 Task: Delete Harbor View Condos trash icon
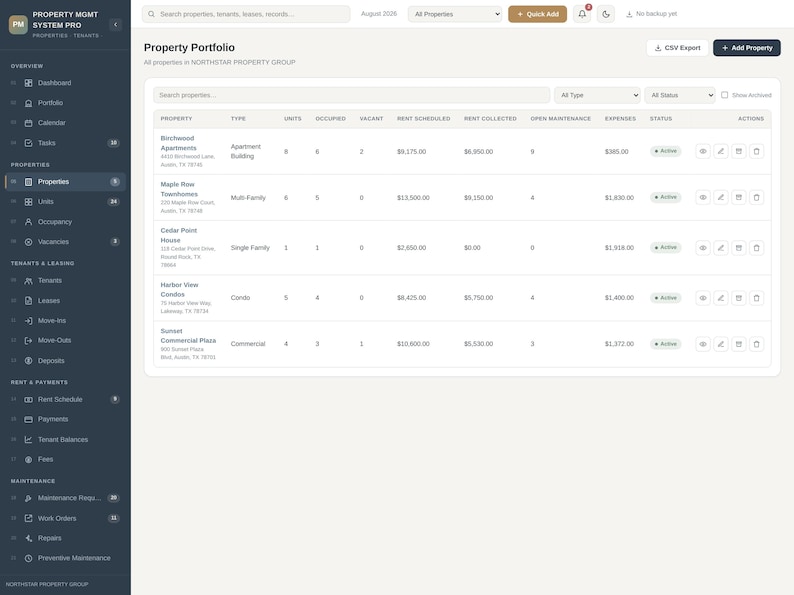757,298
